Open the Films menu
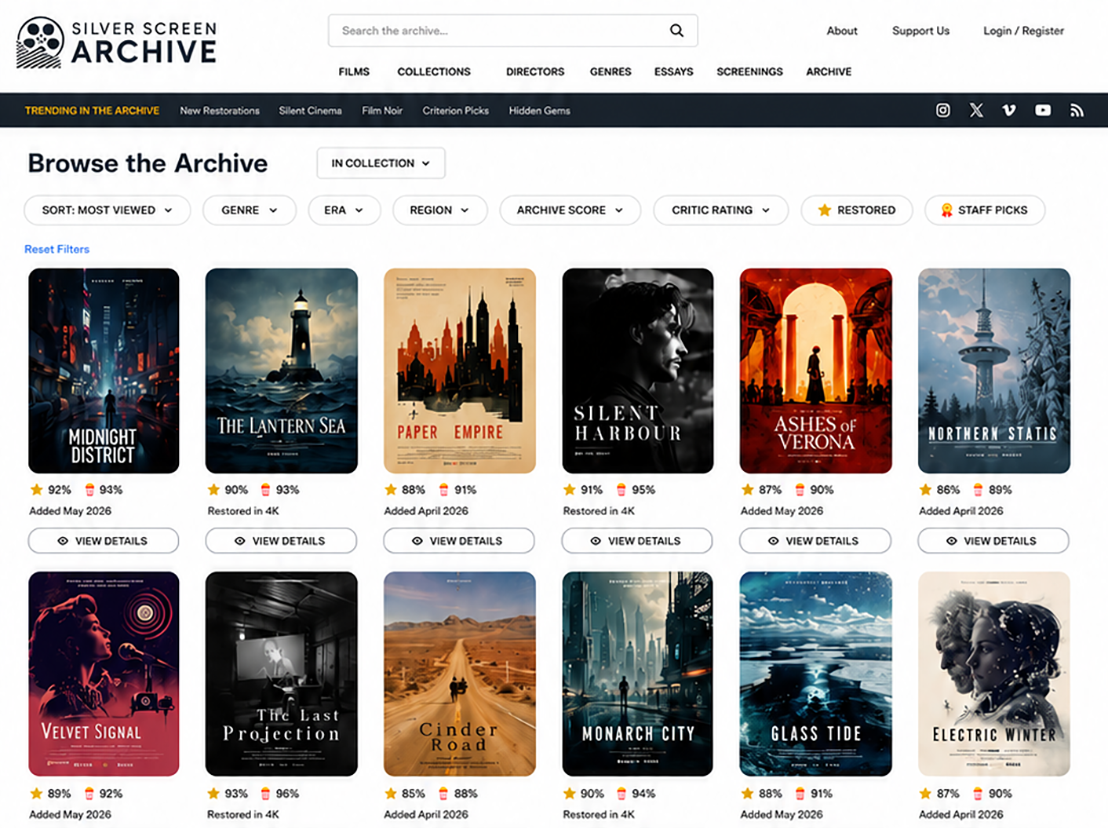Screen dimensions: 1108x828 354,71
